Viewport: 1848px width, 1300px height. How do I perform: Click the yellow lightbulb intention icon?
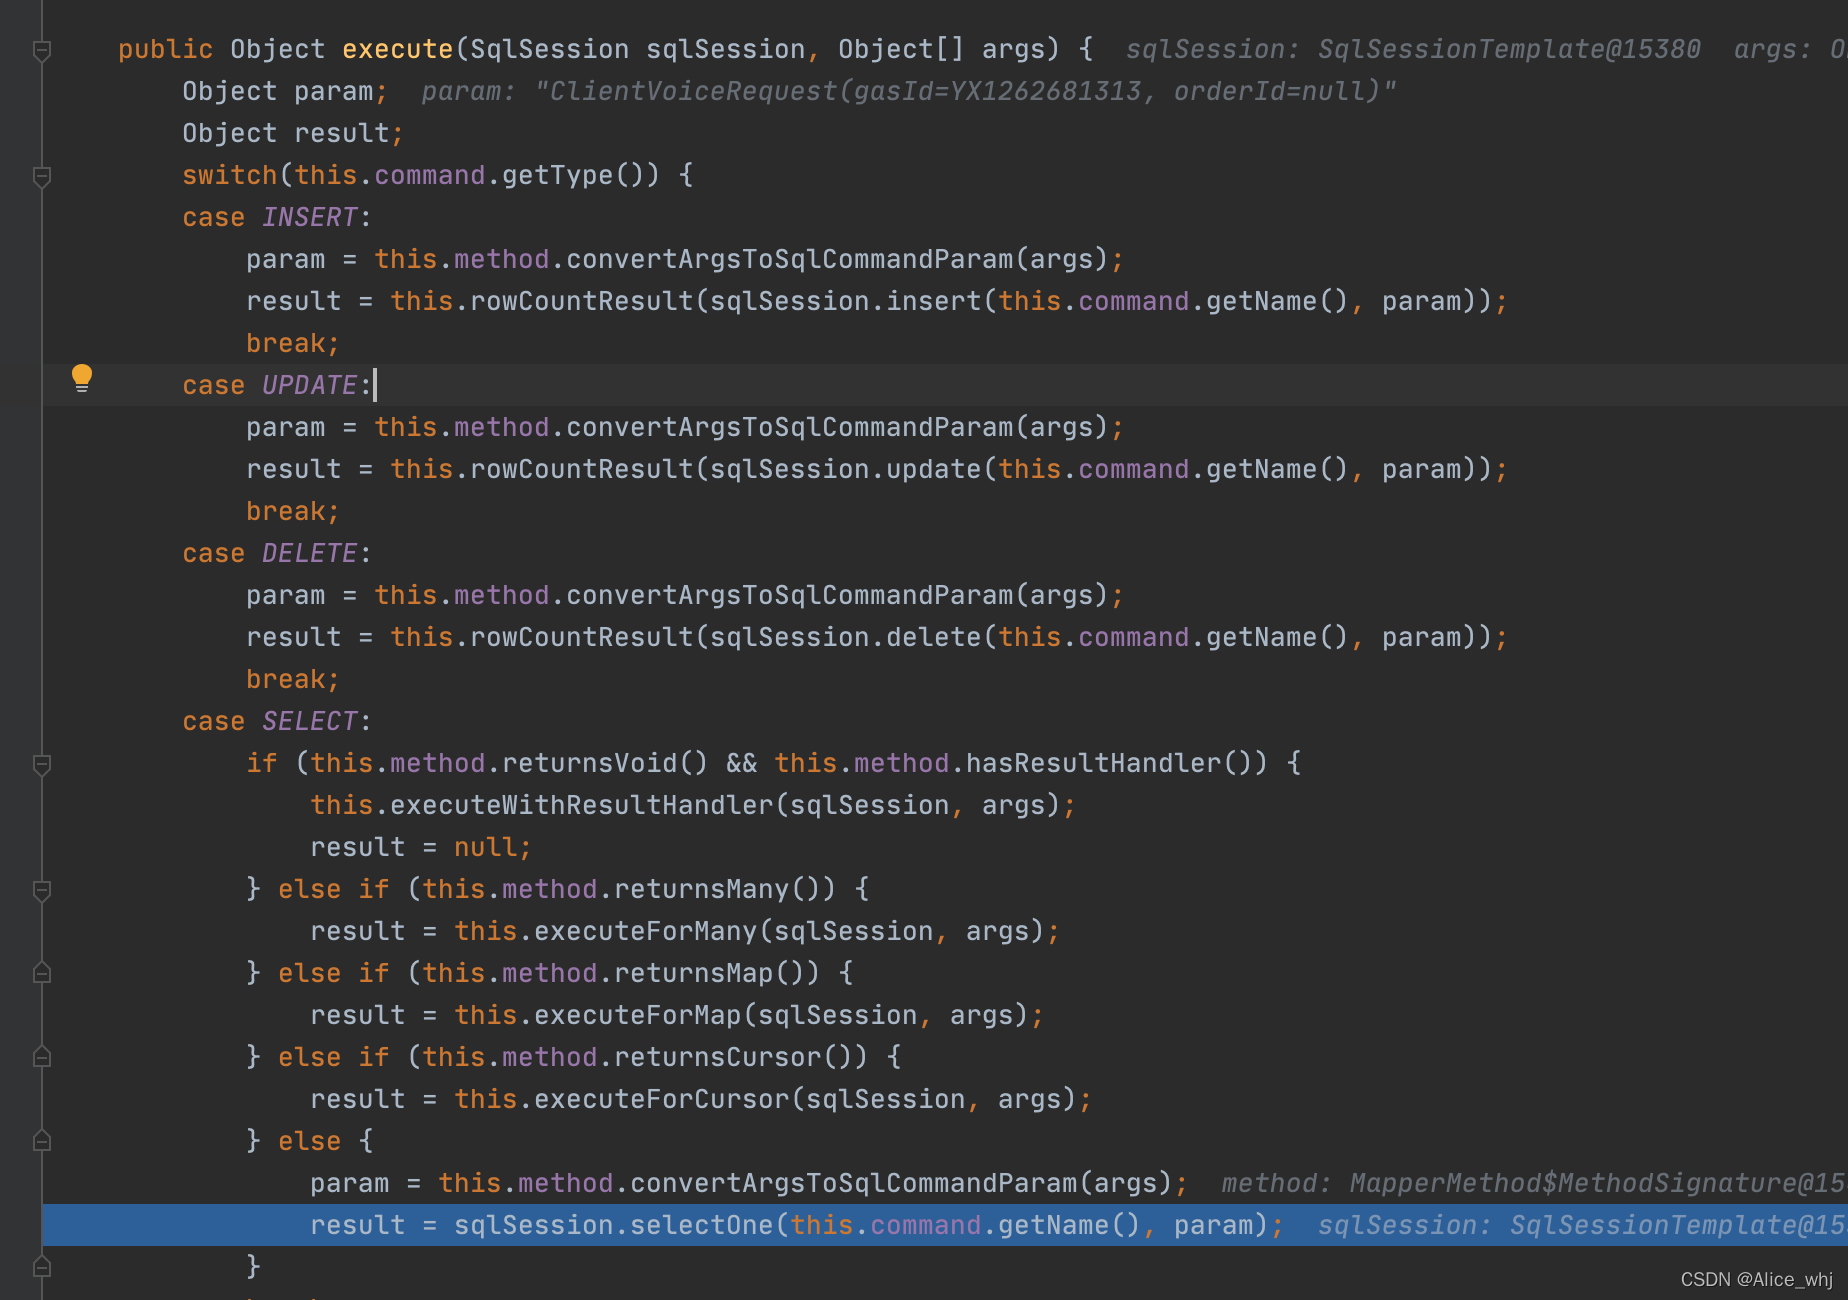[82, 378]
